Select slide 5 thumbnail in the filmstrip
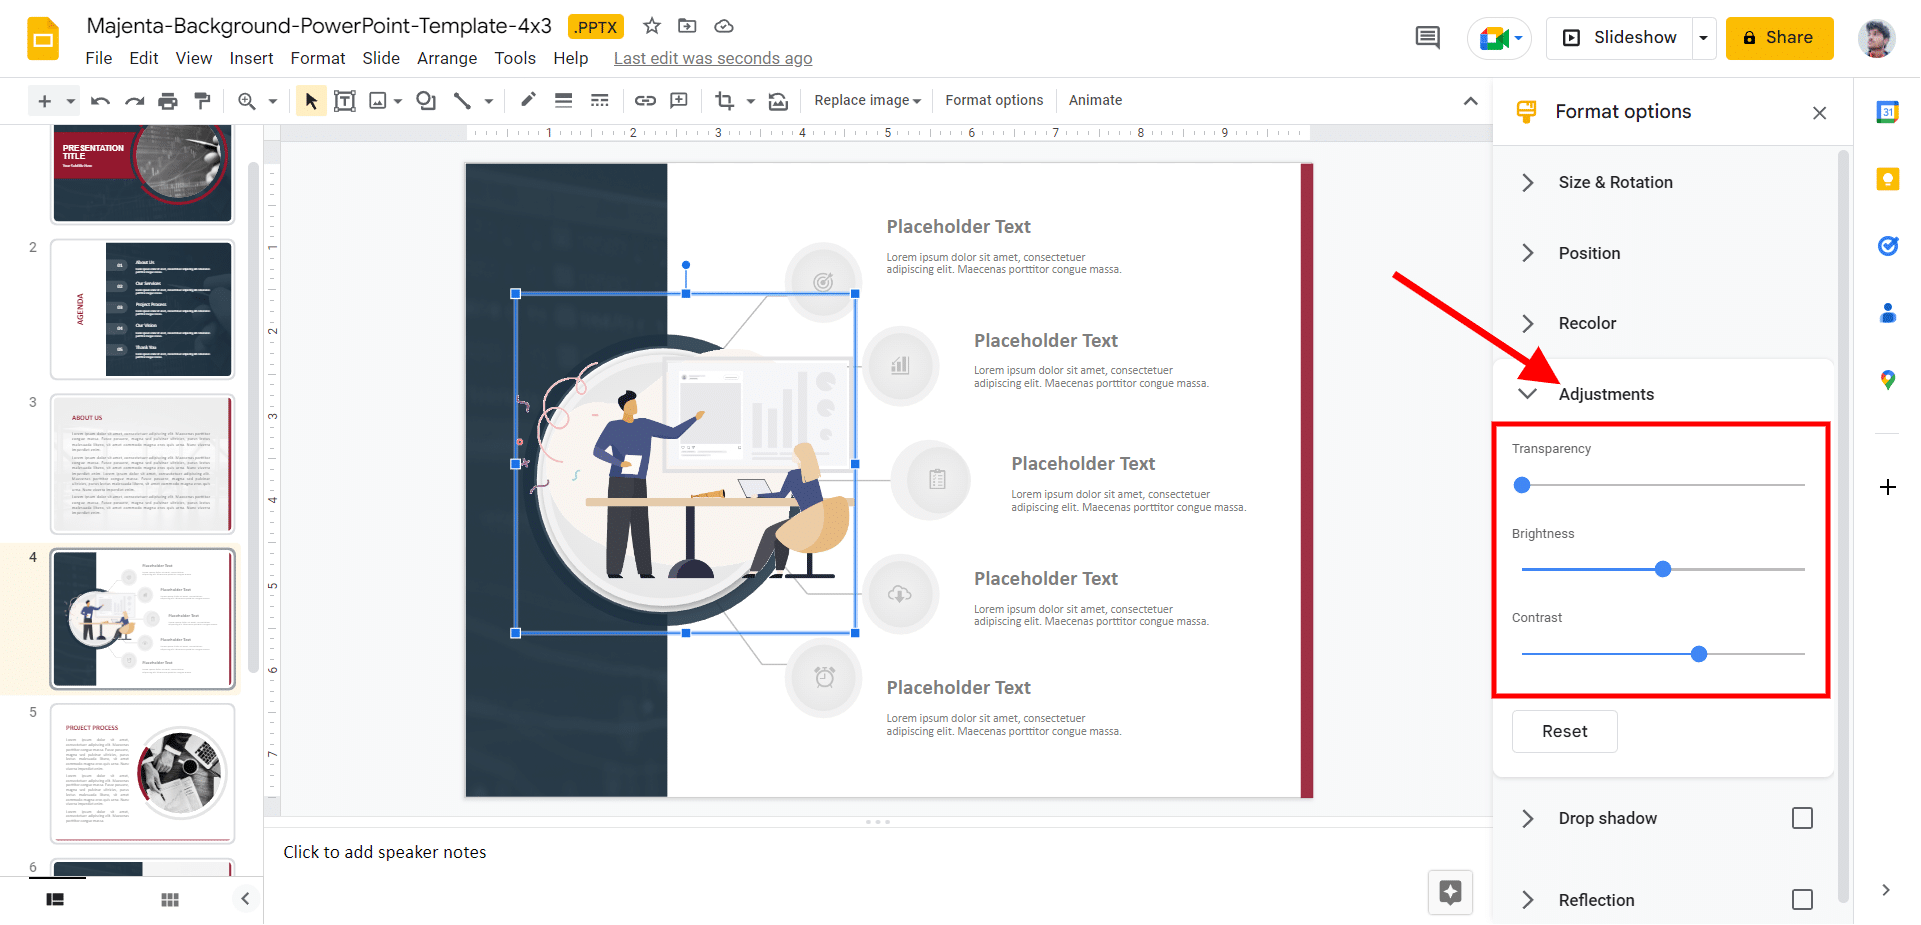 click(x=142, y=773)
